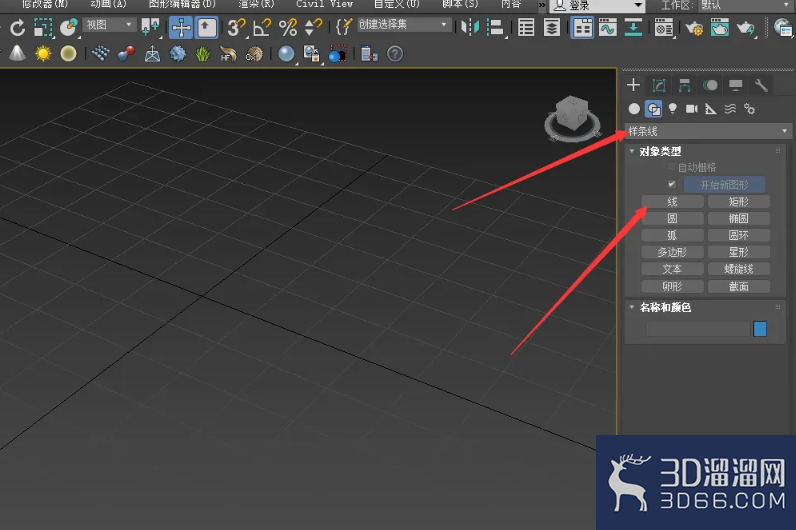
Task: Toggle Percent Snap
Action: coord(288,27)
